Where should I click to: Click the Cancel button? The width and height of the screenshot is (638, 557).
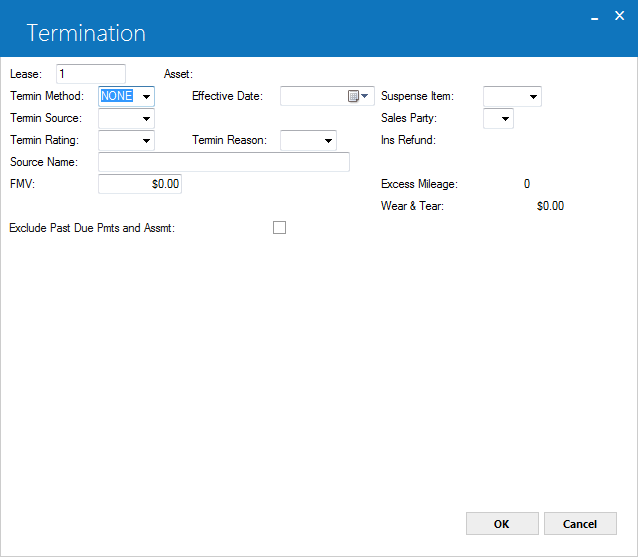(x=580, y=524)
